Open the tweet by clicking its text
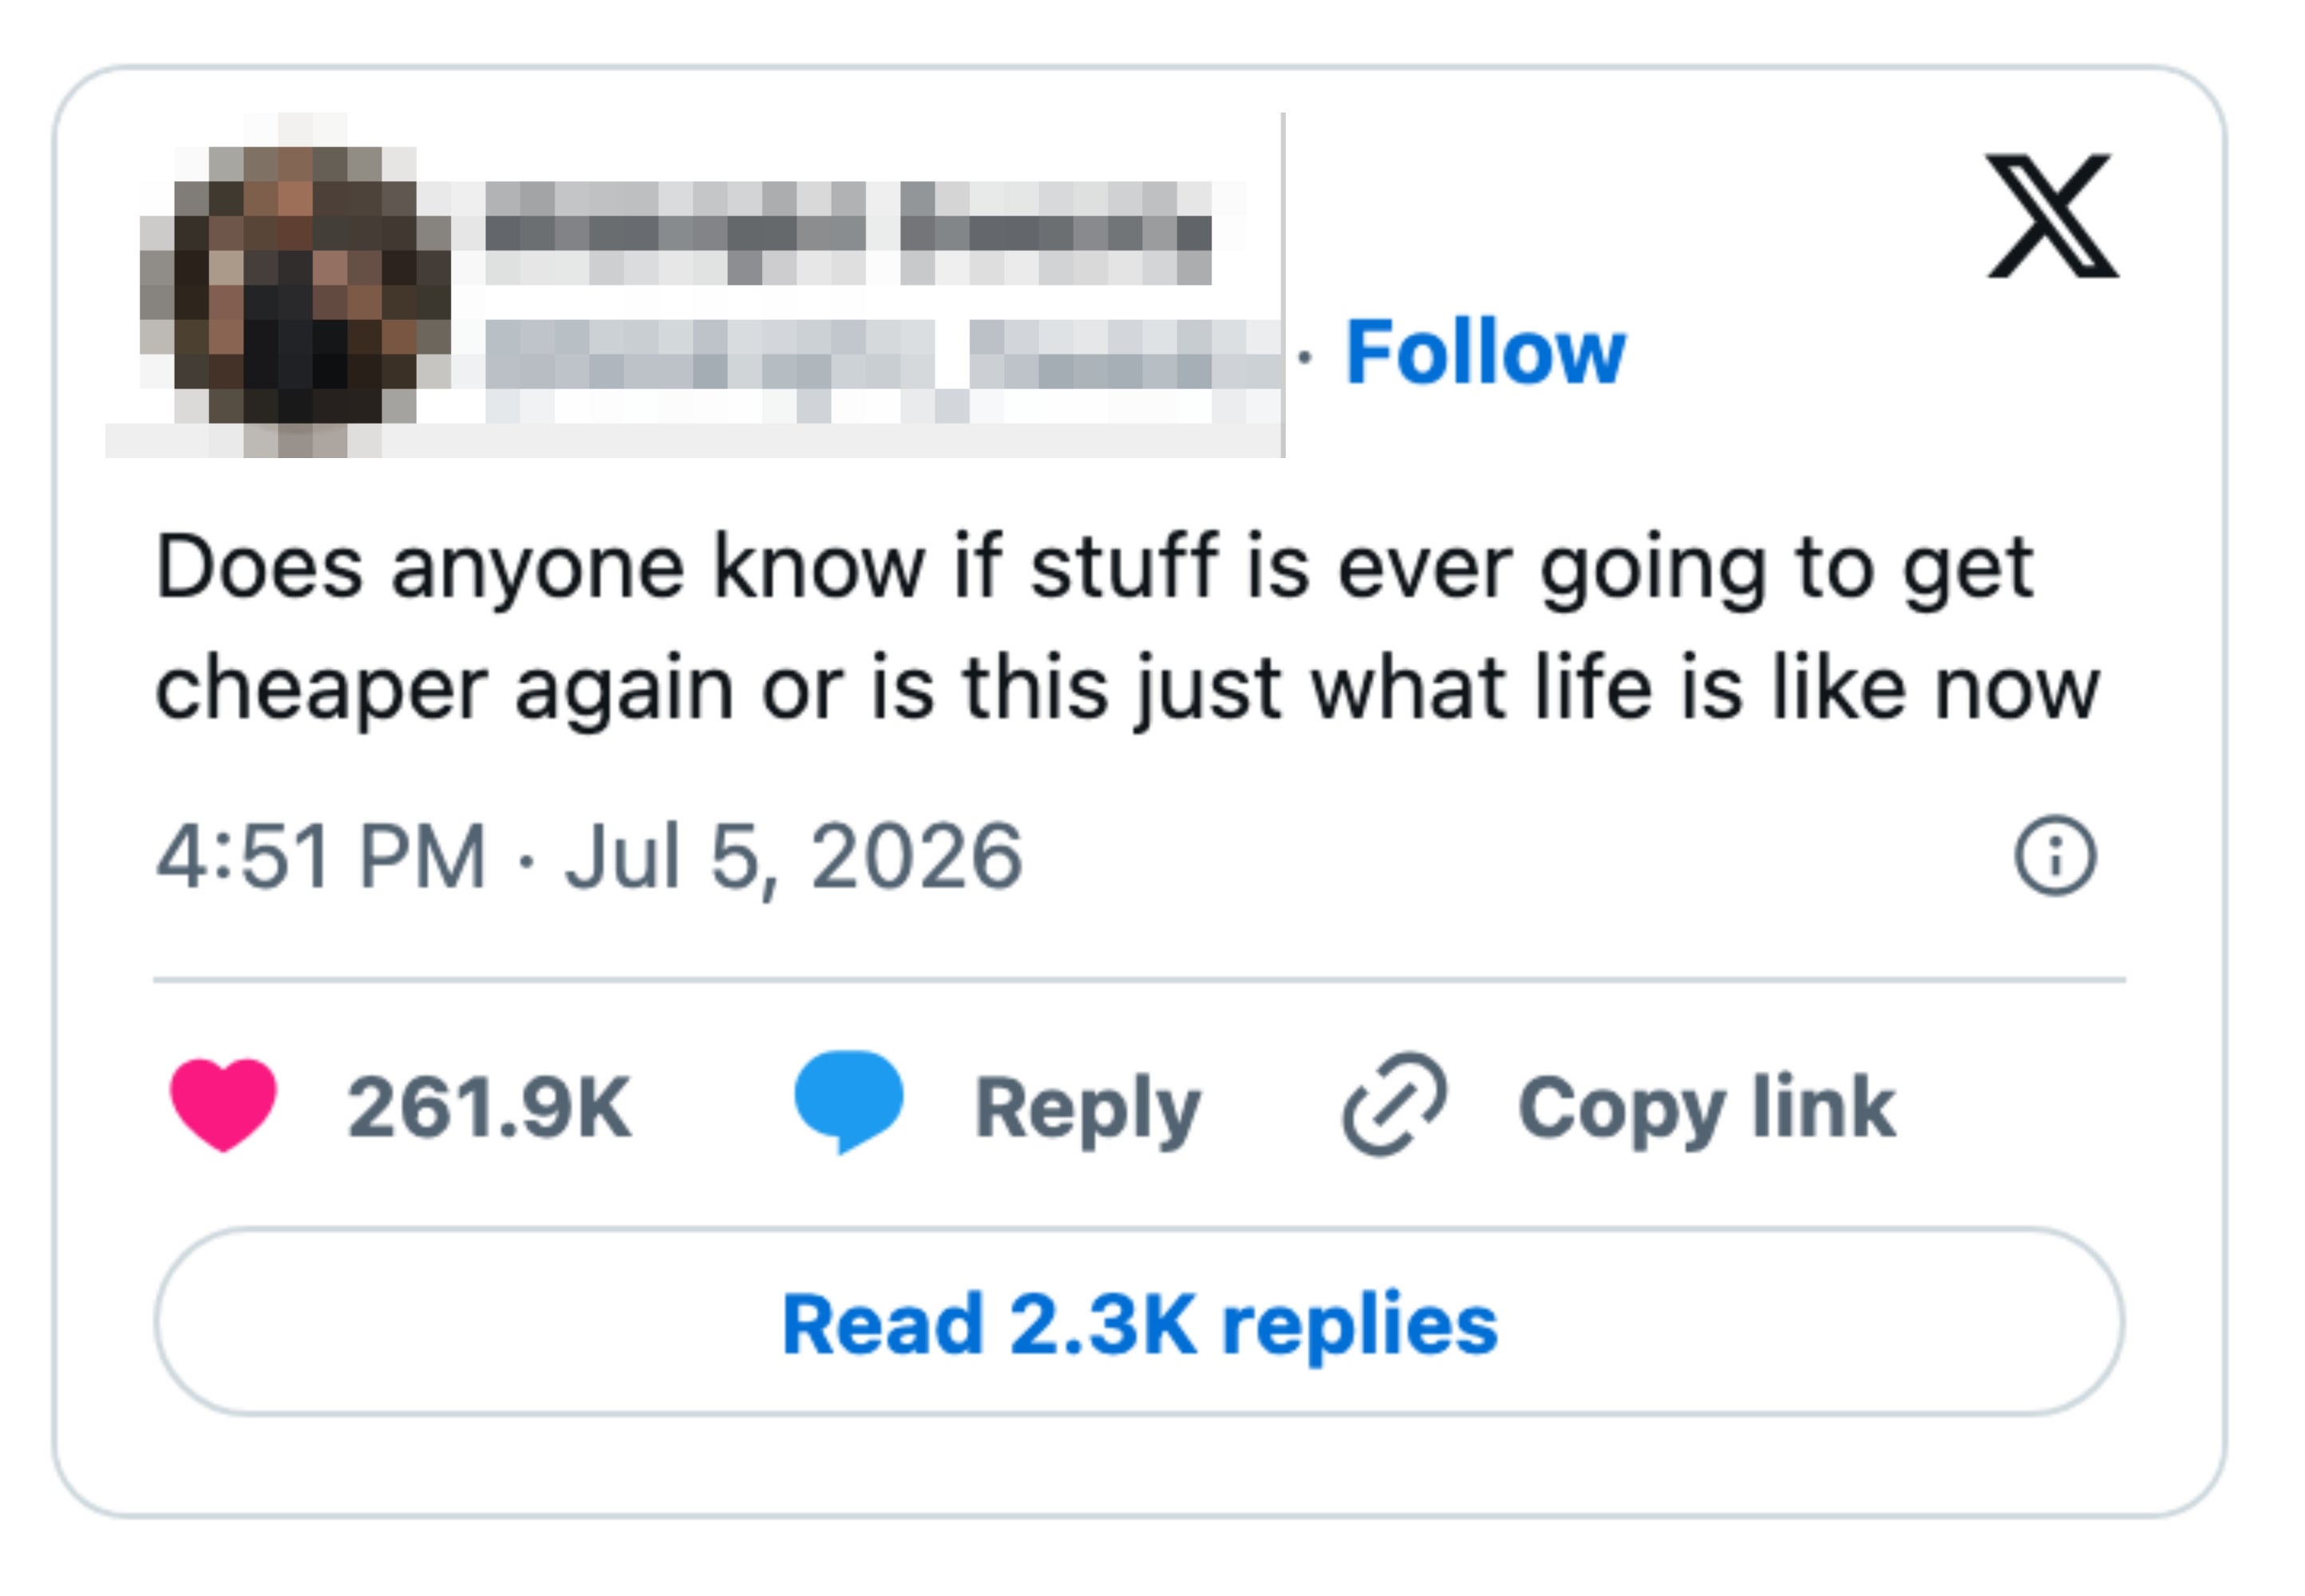The image size is (2305, 1596). [1127, 628]
